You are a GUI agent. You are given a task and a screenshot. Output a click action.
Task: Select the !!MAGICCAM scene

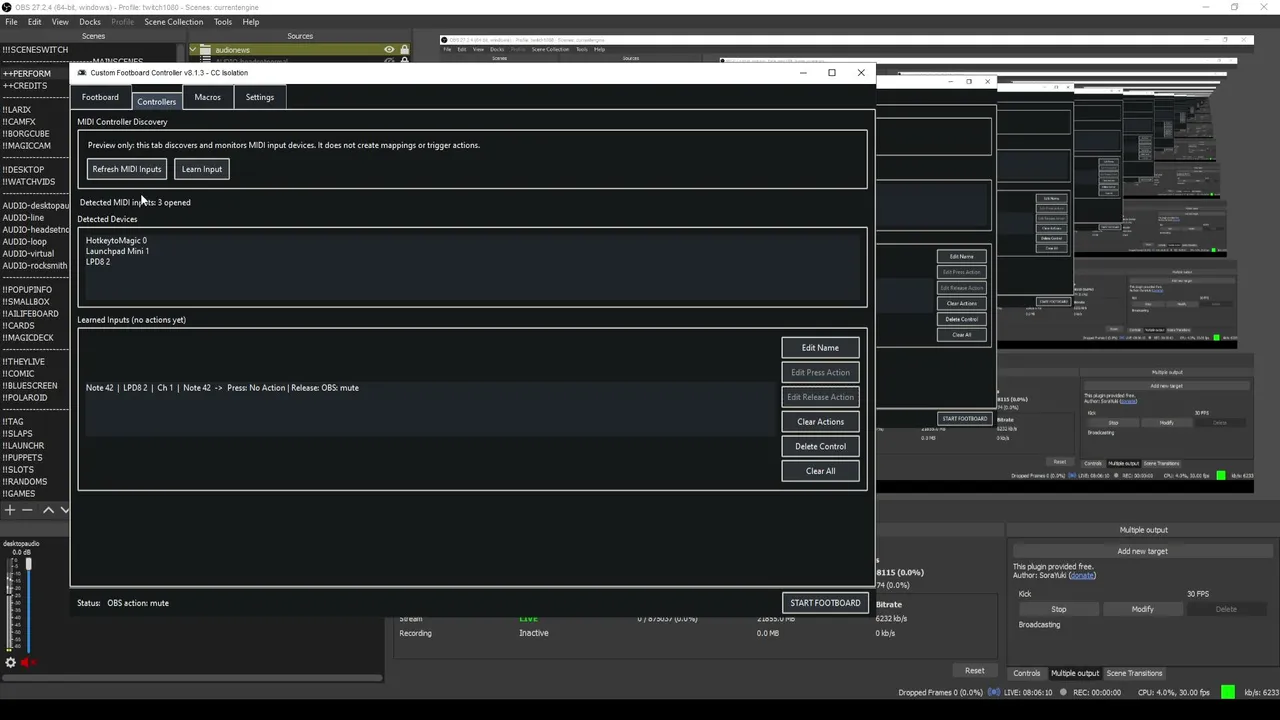[26, 146]
